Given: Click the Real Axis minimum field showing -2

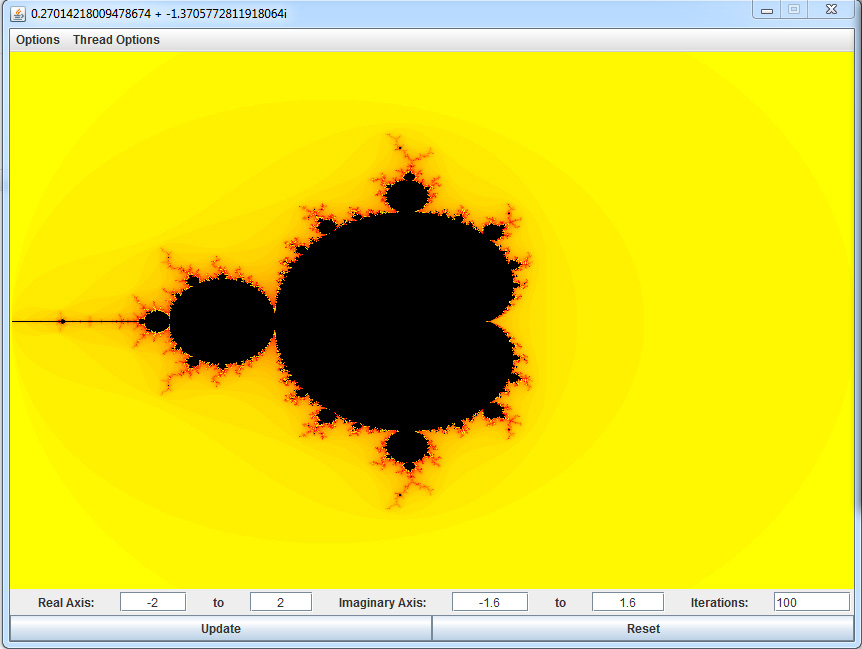Looking at the screenshot, I should [x=153, y=602].
